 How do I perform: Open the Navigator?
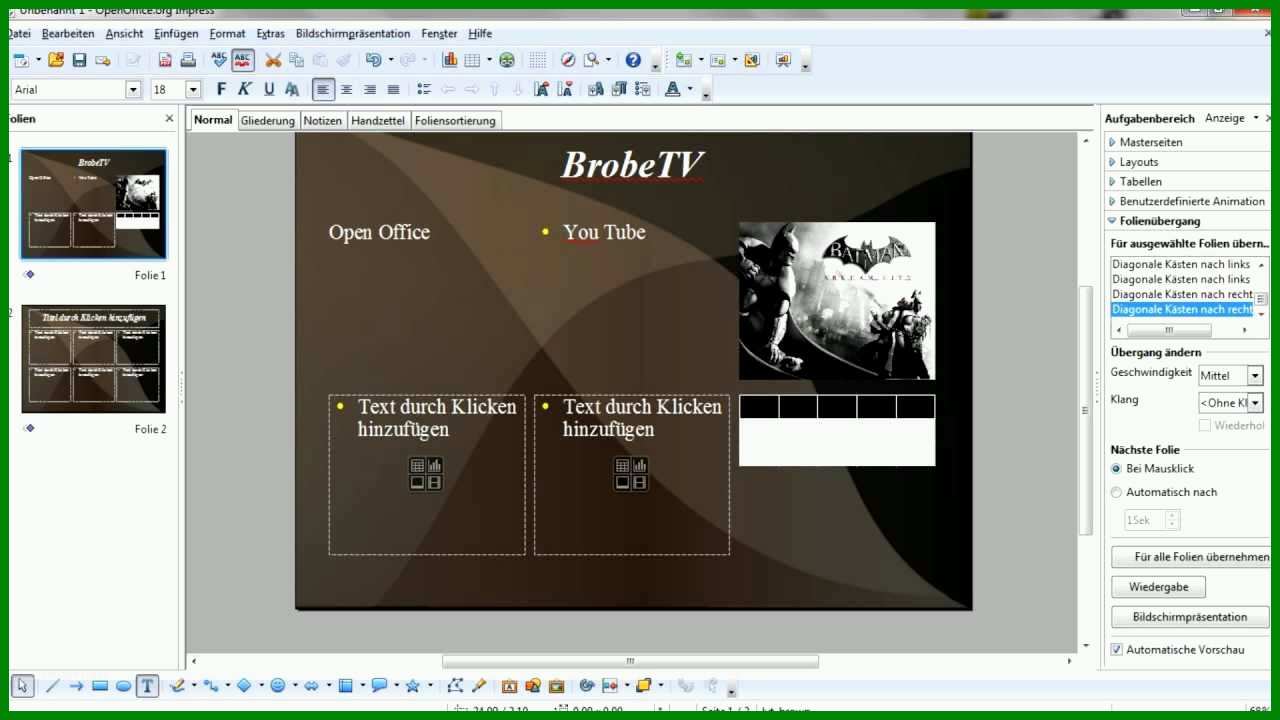tap(568, 60)
